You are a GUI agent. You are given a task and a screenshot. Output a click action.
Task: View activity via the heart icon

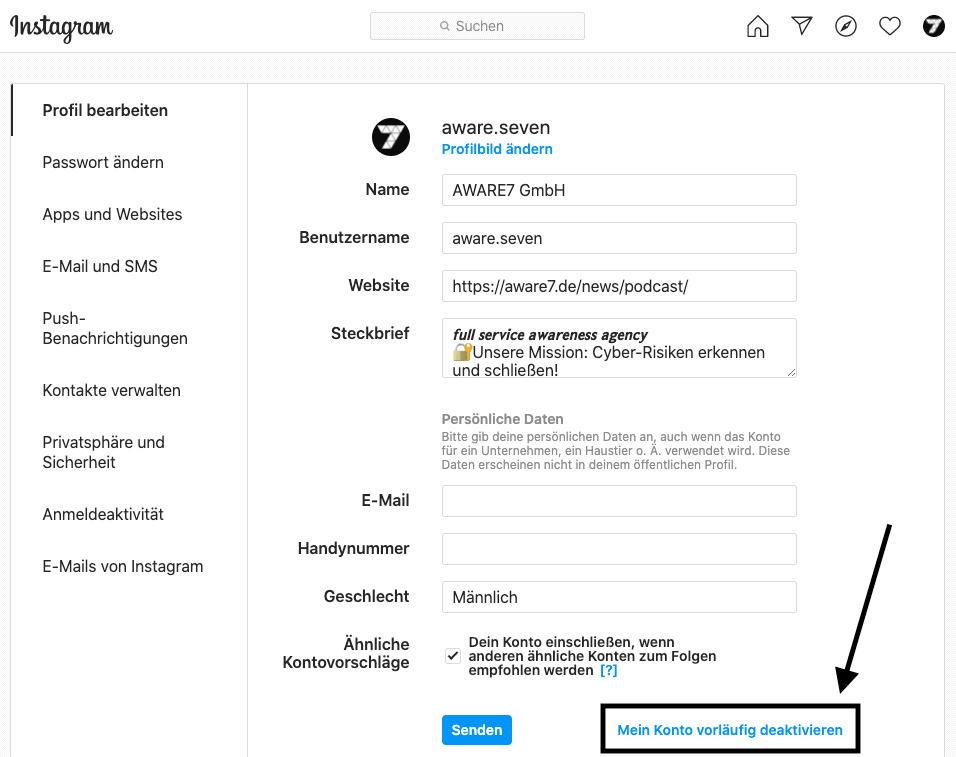coord(889,26)
